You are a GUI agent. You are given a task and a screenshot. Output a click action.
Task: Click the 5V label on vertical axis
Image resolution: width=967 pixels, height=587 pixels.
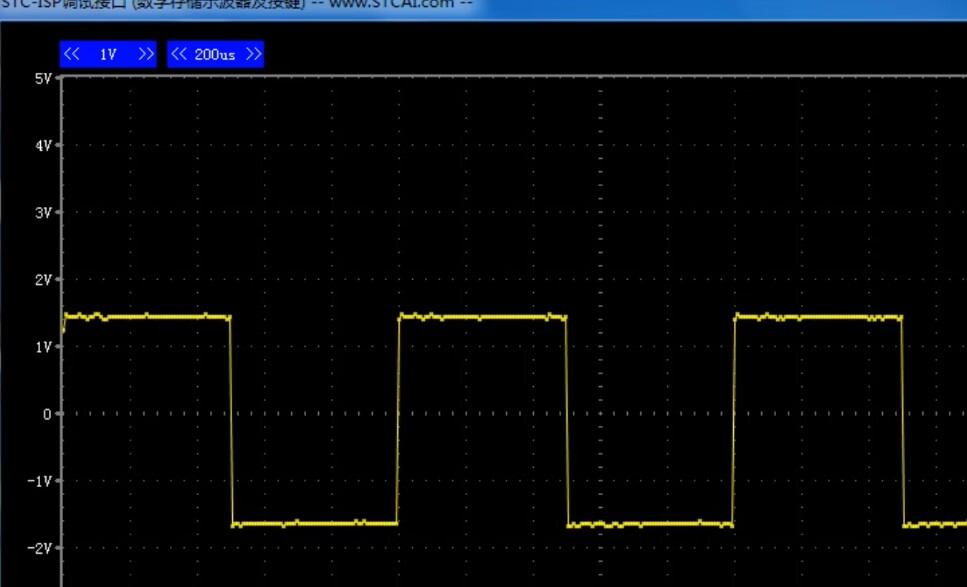click(x=42, y=78)
